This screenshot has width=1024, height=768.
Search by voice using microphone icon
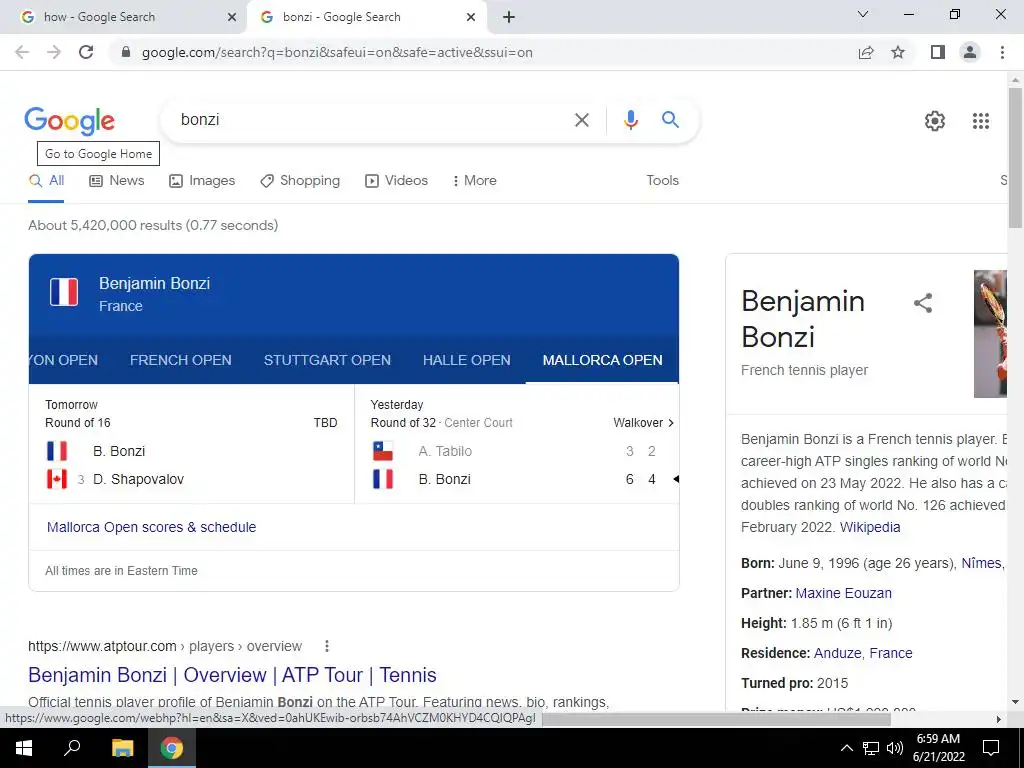(630, 120)
